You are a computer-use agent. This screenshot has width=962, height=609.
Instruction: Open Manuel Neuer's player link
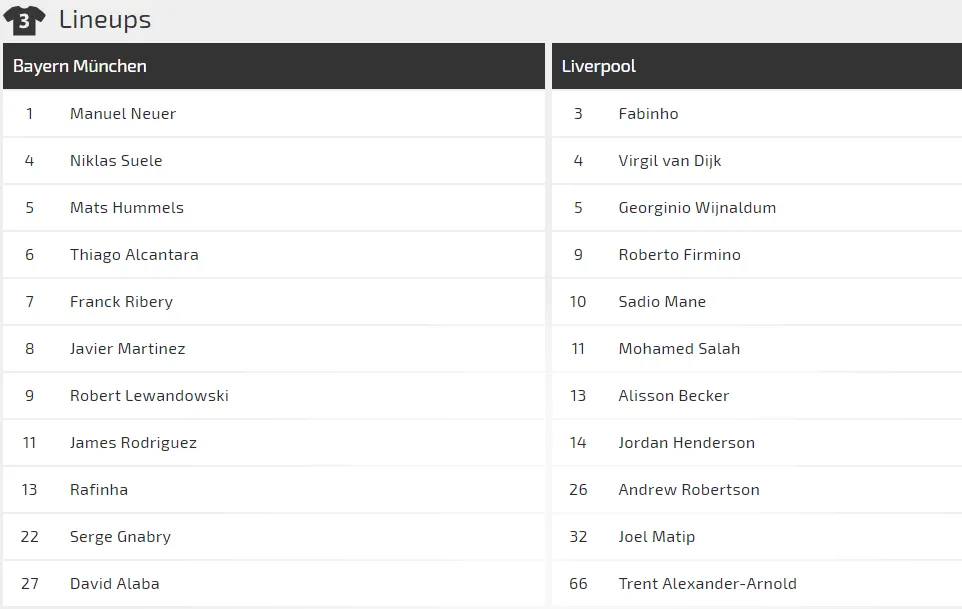click(x=123, y=114)
